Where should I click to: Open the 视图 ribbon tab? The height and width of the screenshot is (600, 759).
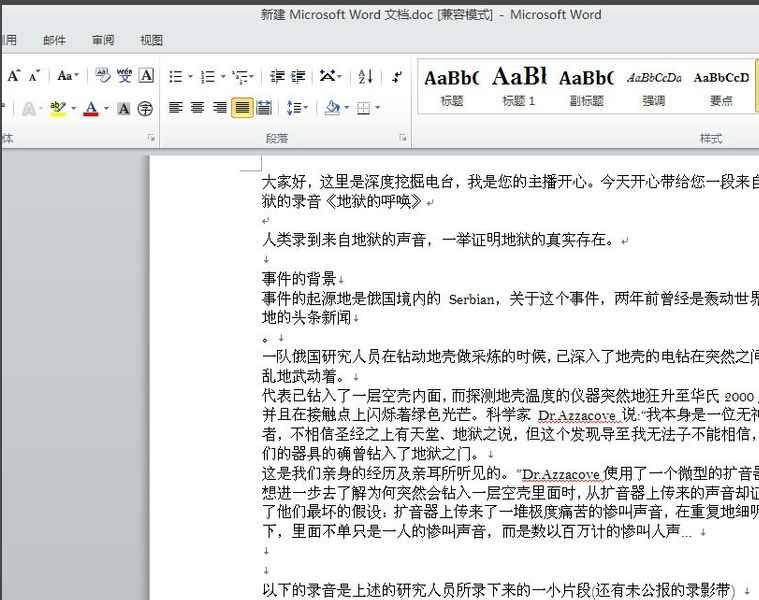pos(151,40)
